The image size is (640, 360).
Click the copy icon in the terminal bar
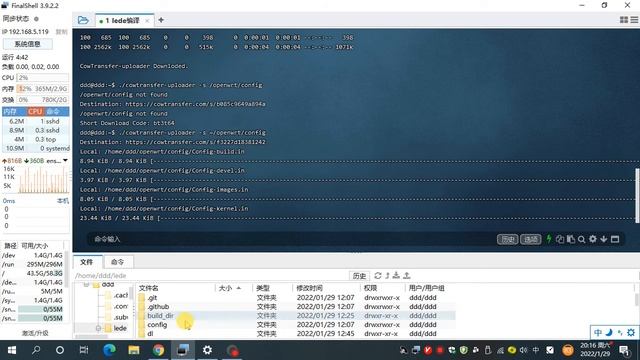[x=560, y=239]
